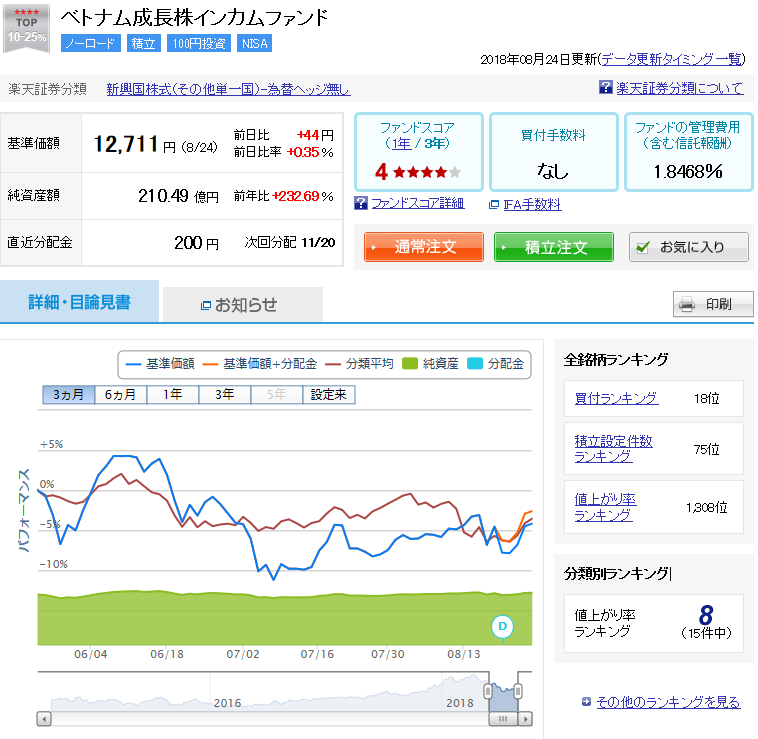Toggle 基準価額+分配金 orange legend entry
The width and height of the screenshot is (758, 739).
click(x=260, y=364)
